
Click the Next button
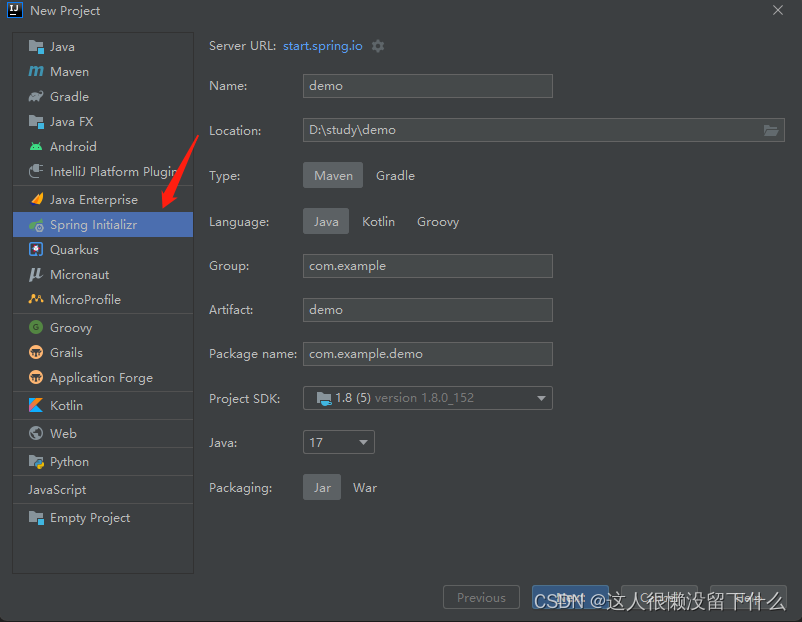(x=570, y=597)
